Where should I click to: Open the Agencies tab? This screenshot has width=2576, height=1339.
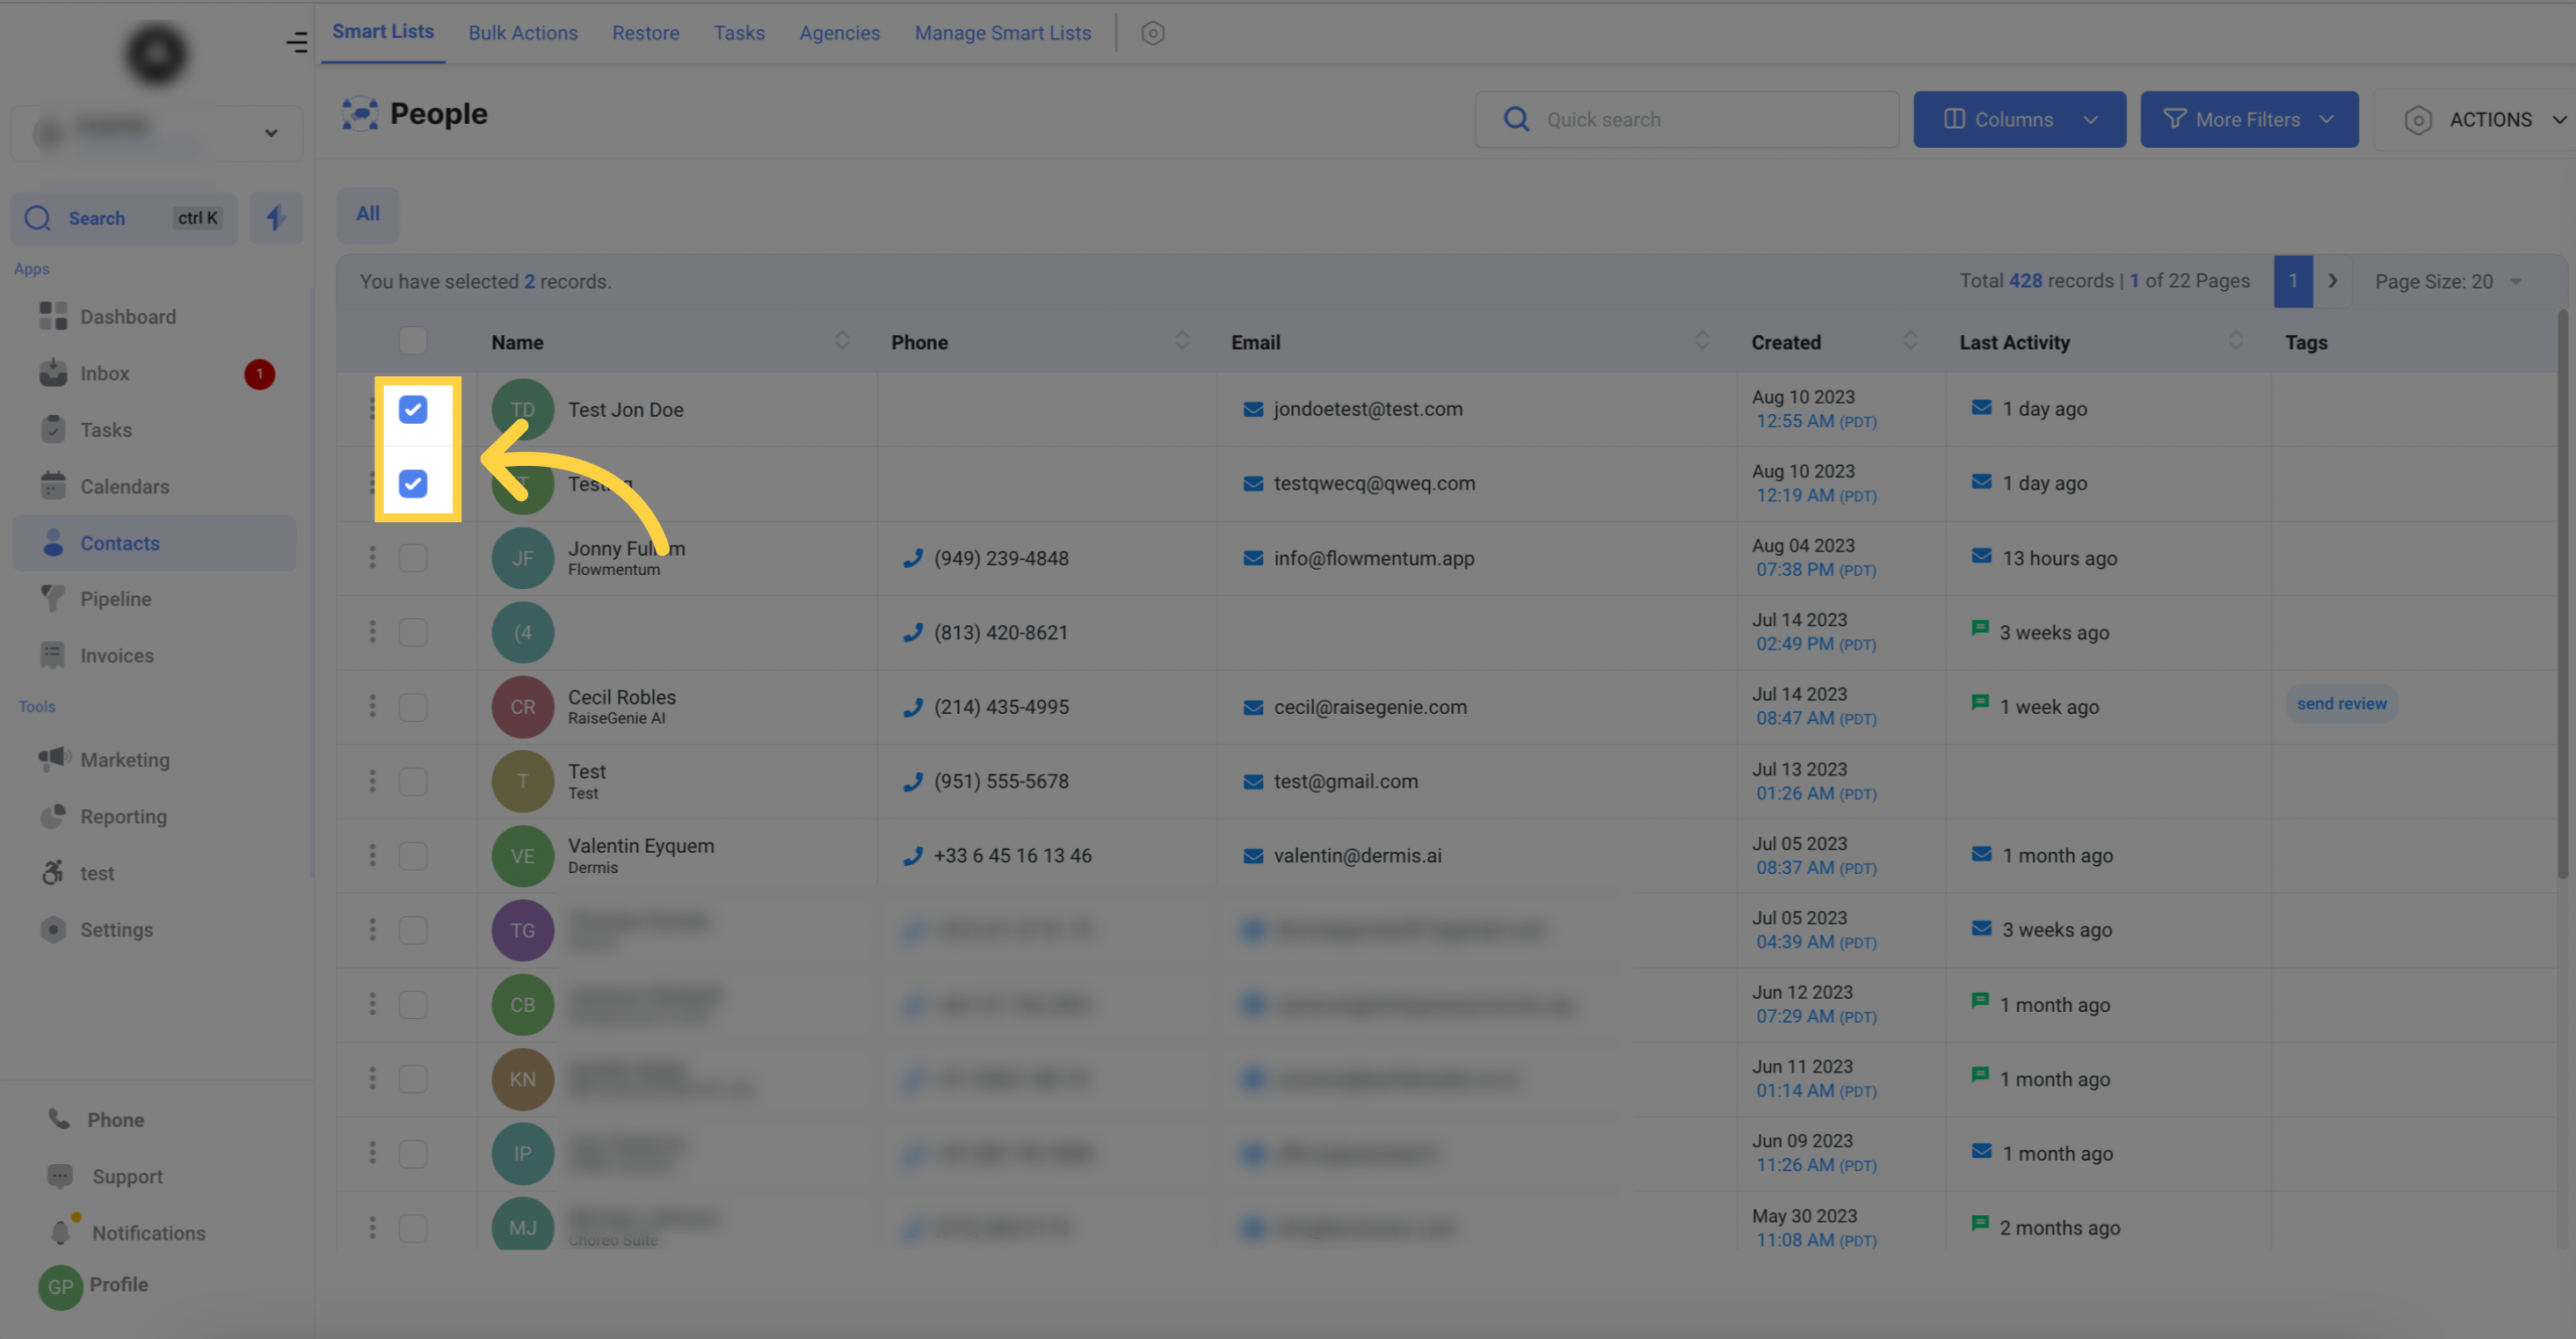(x=839, y=33)
